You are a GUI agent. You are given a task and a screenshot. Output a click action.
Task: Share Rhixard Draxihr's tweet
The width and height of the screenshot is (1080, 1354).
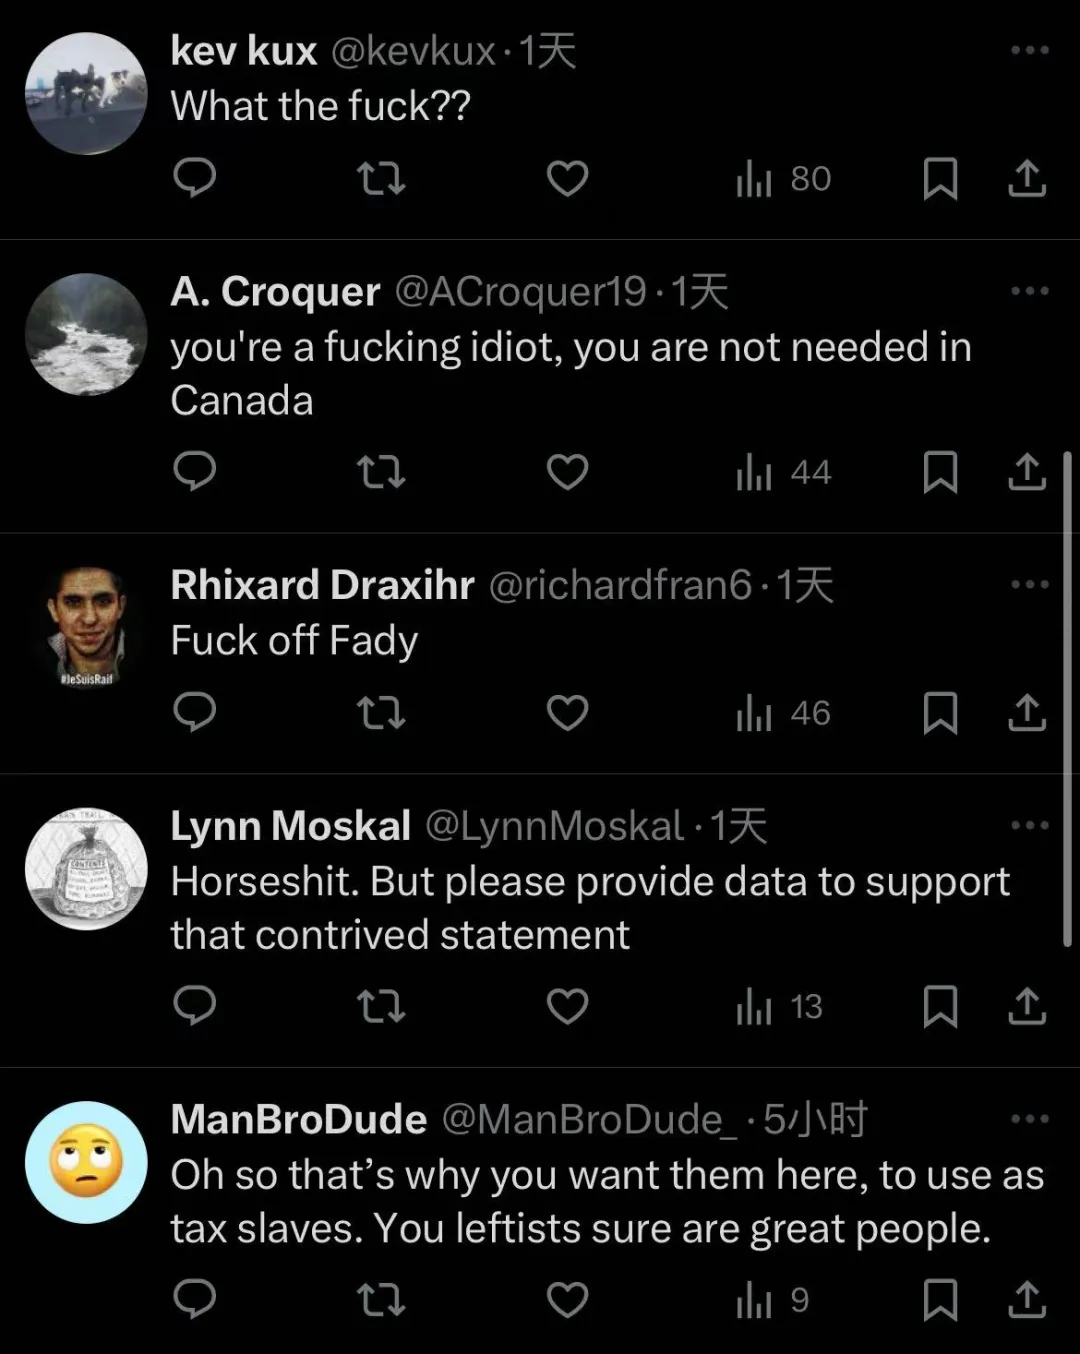(1027, 713)
